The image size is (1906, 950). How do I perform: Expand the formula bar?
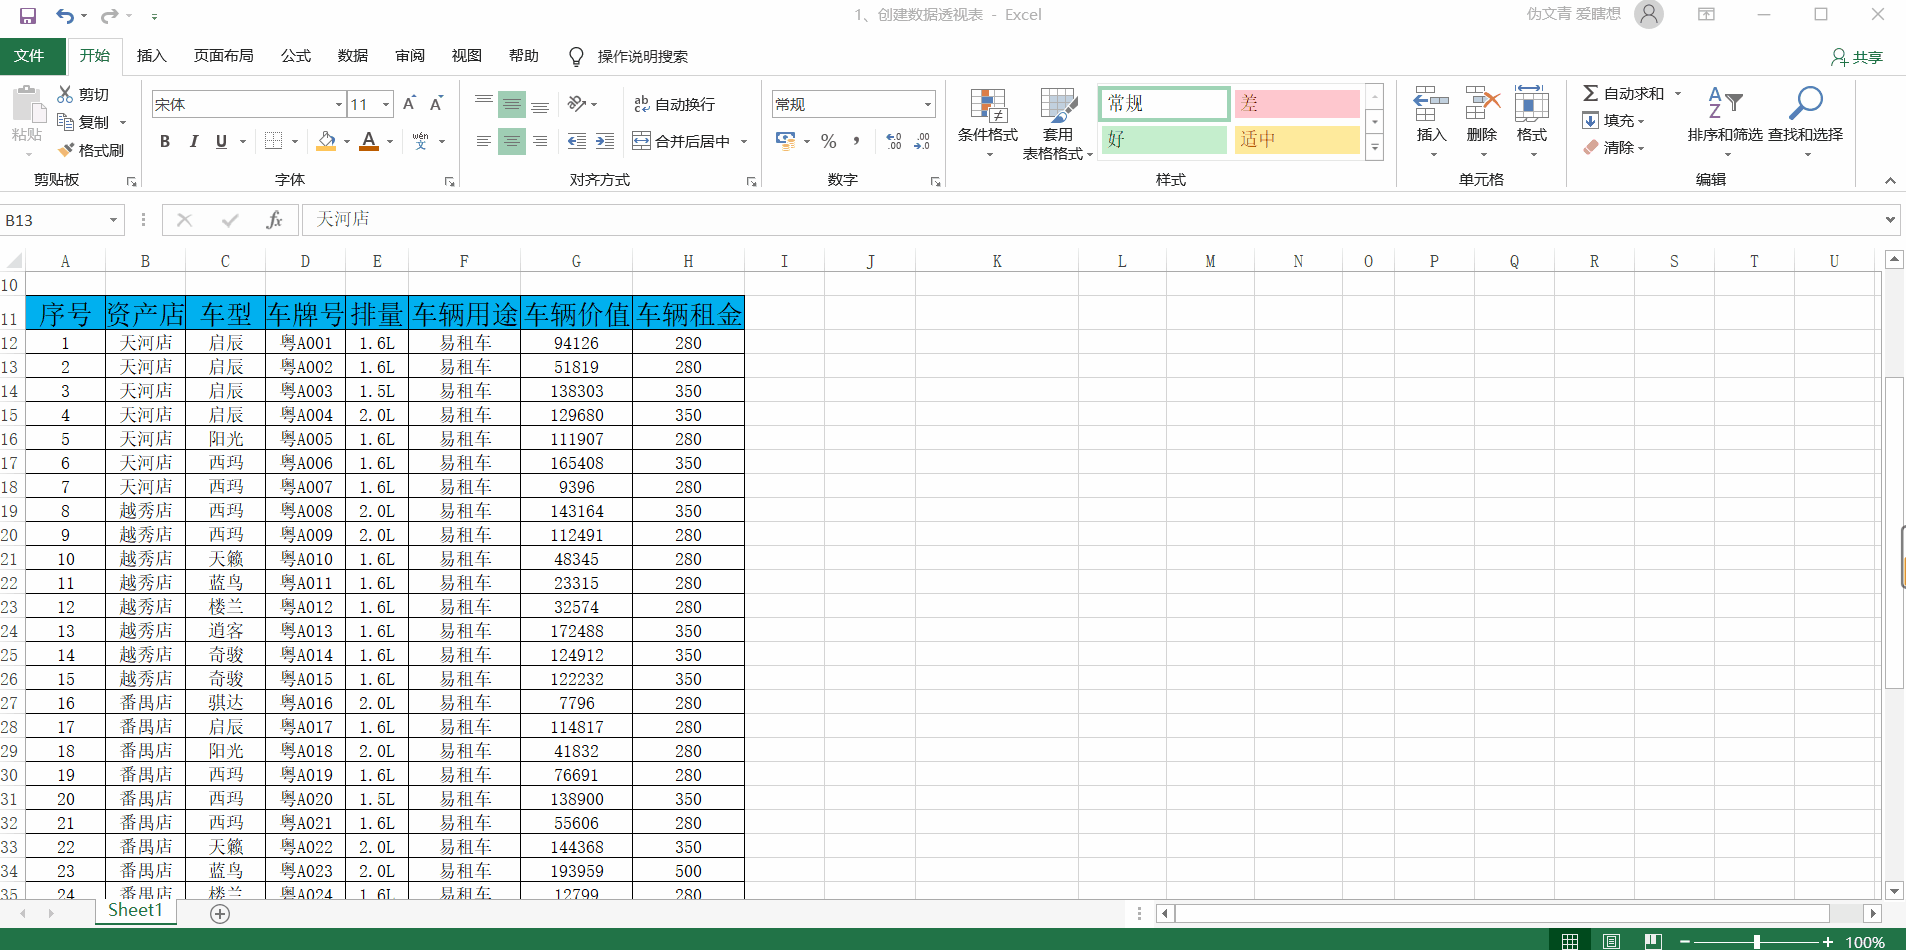click(1890, 220)
